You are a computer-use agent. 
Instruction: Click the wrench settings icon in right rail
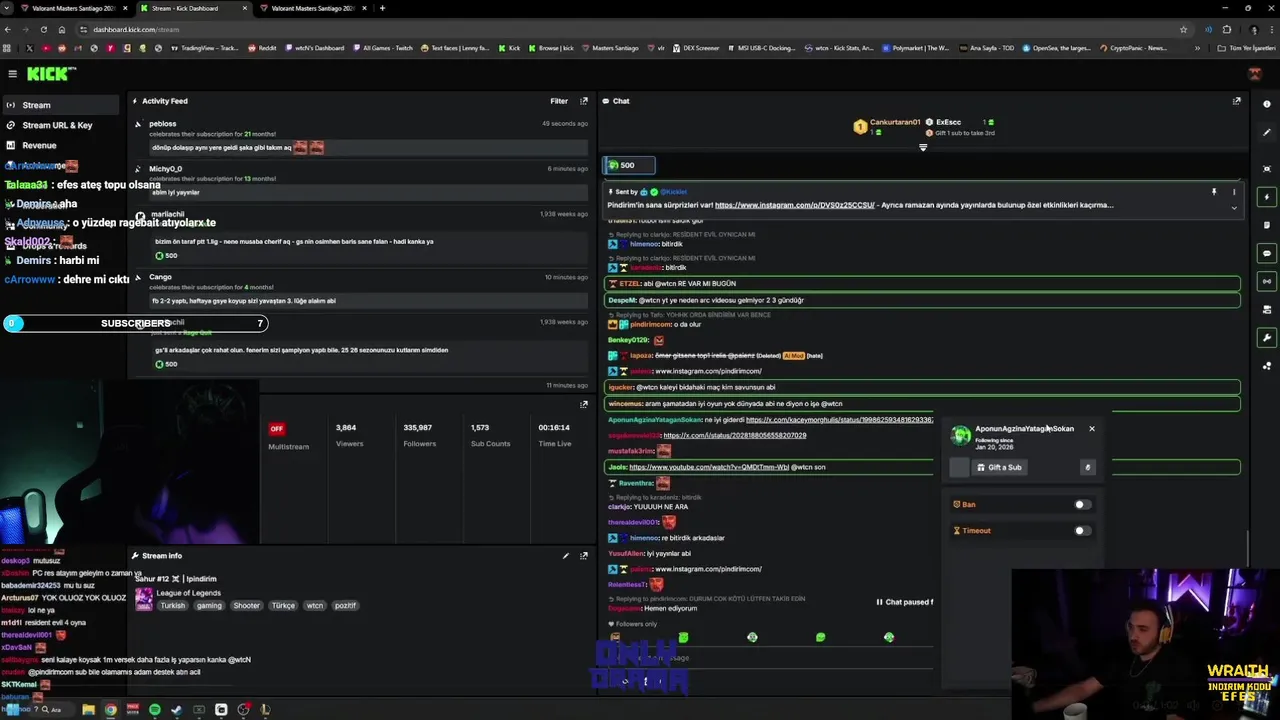(x=1267, y=338)
